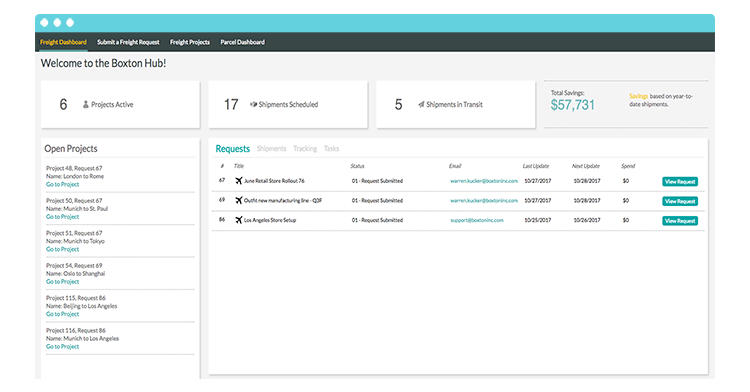The height and width of the screenshot is (392, 750).
Task: Click Project 48, Request 67 text
Action: pos(74,168)
